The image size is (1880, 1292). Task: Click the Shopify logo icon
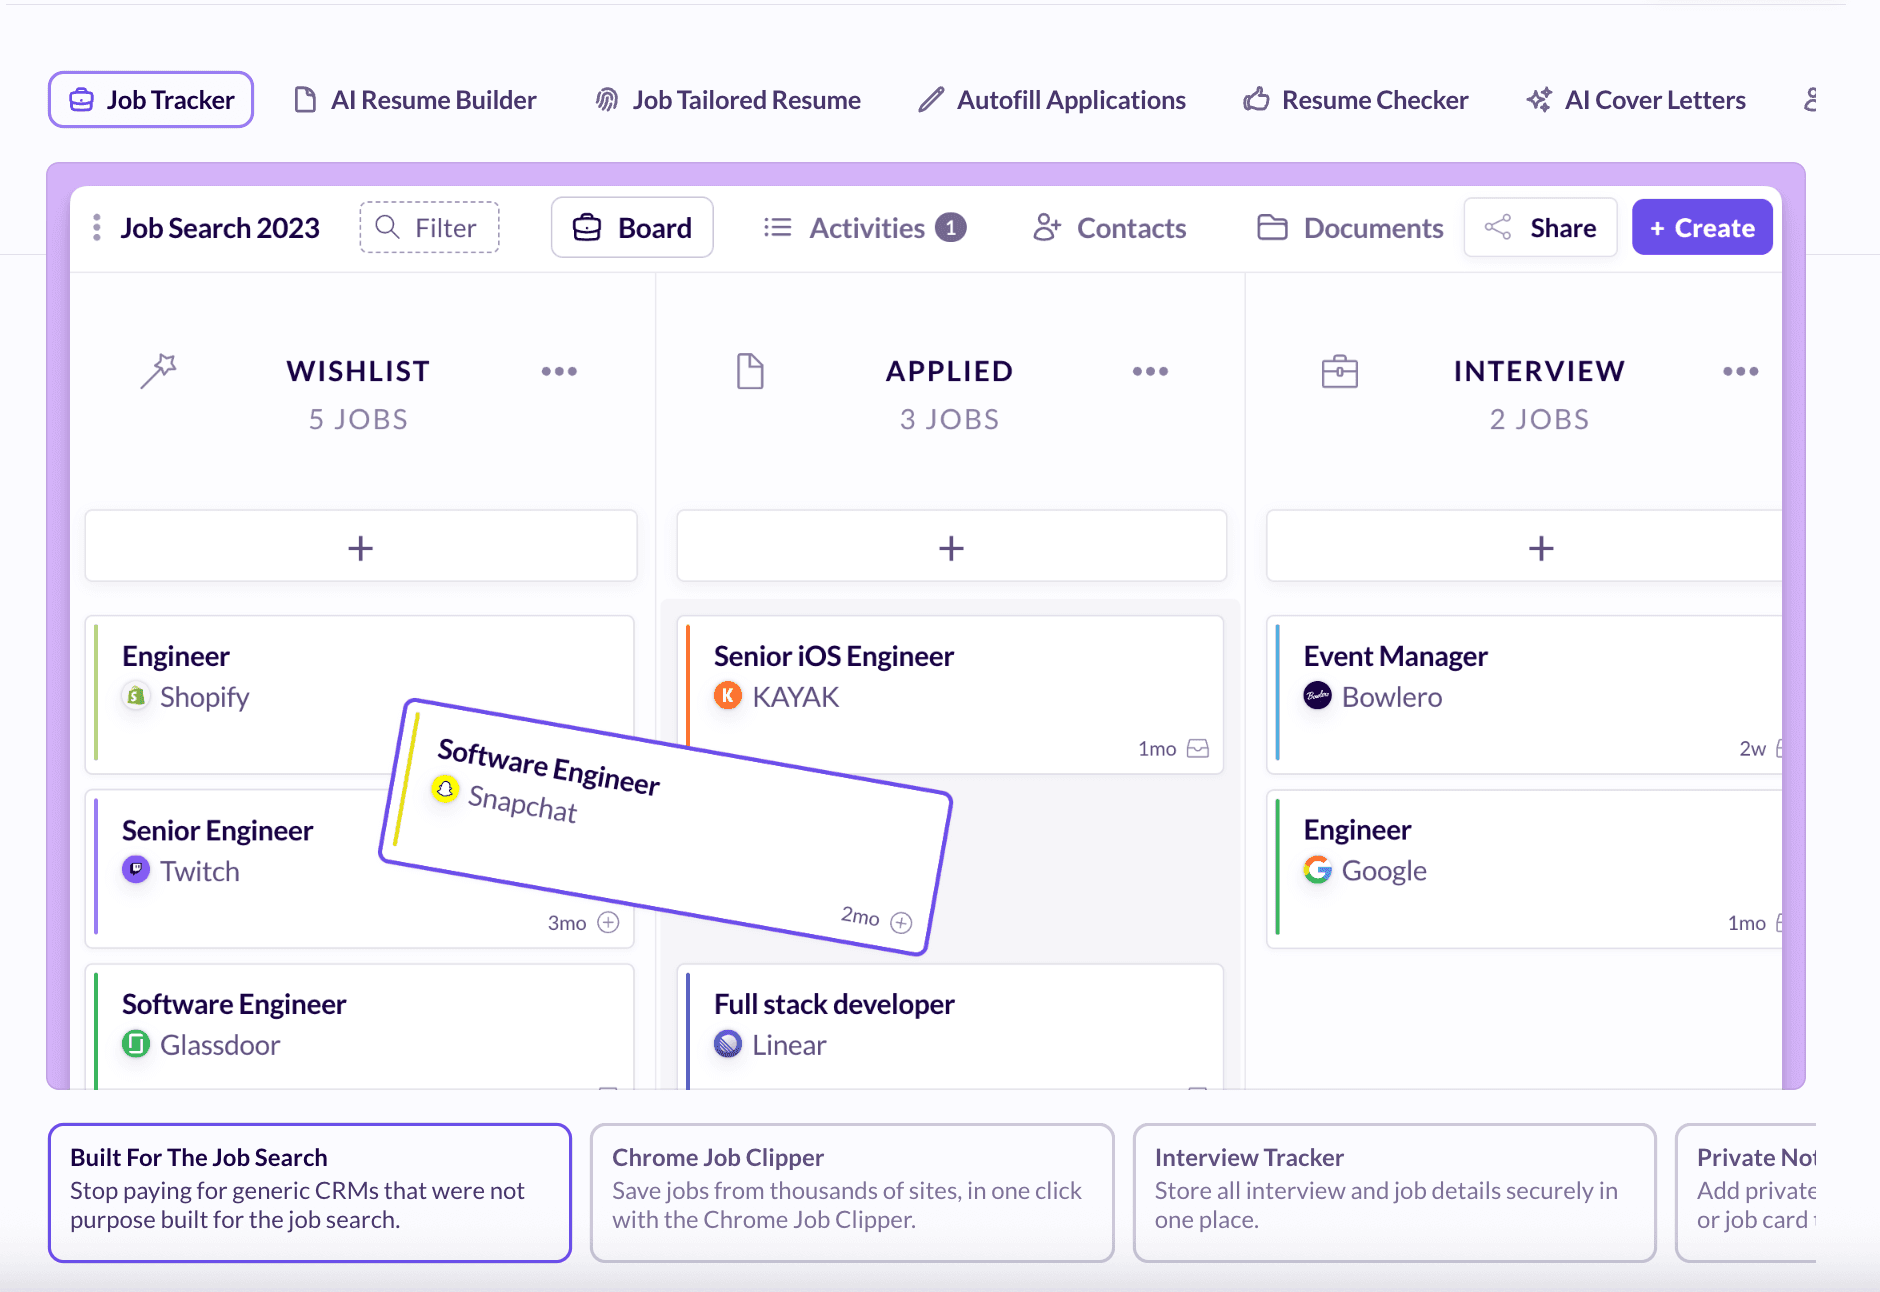tap(136, 696)
